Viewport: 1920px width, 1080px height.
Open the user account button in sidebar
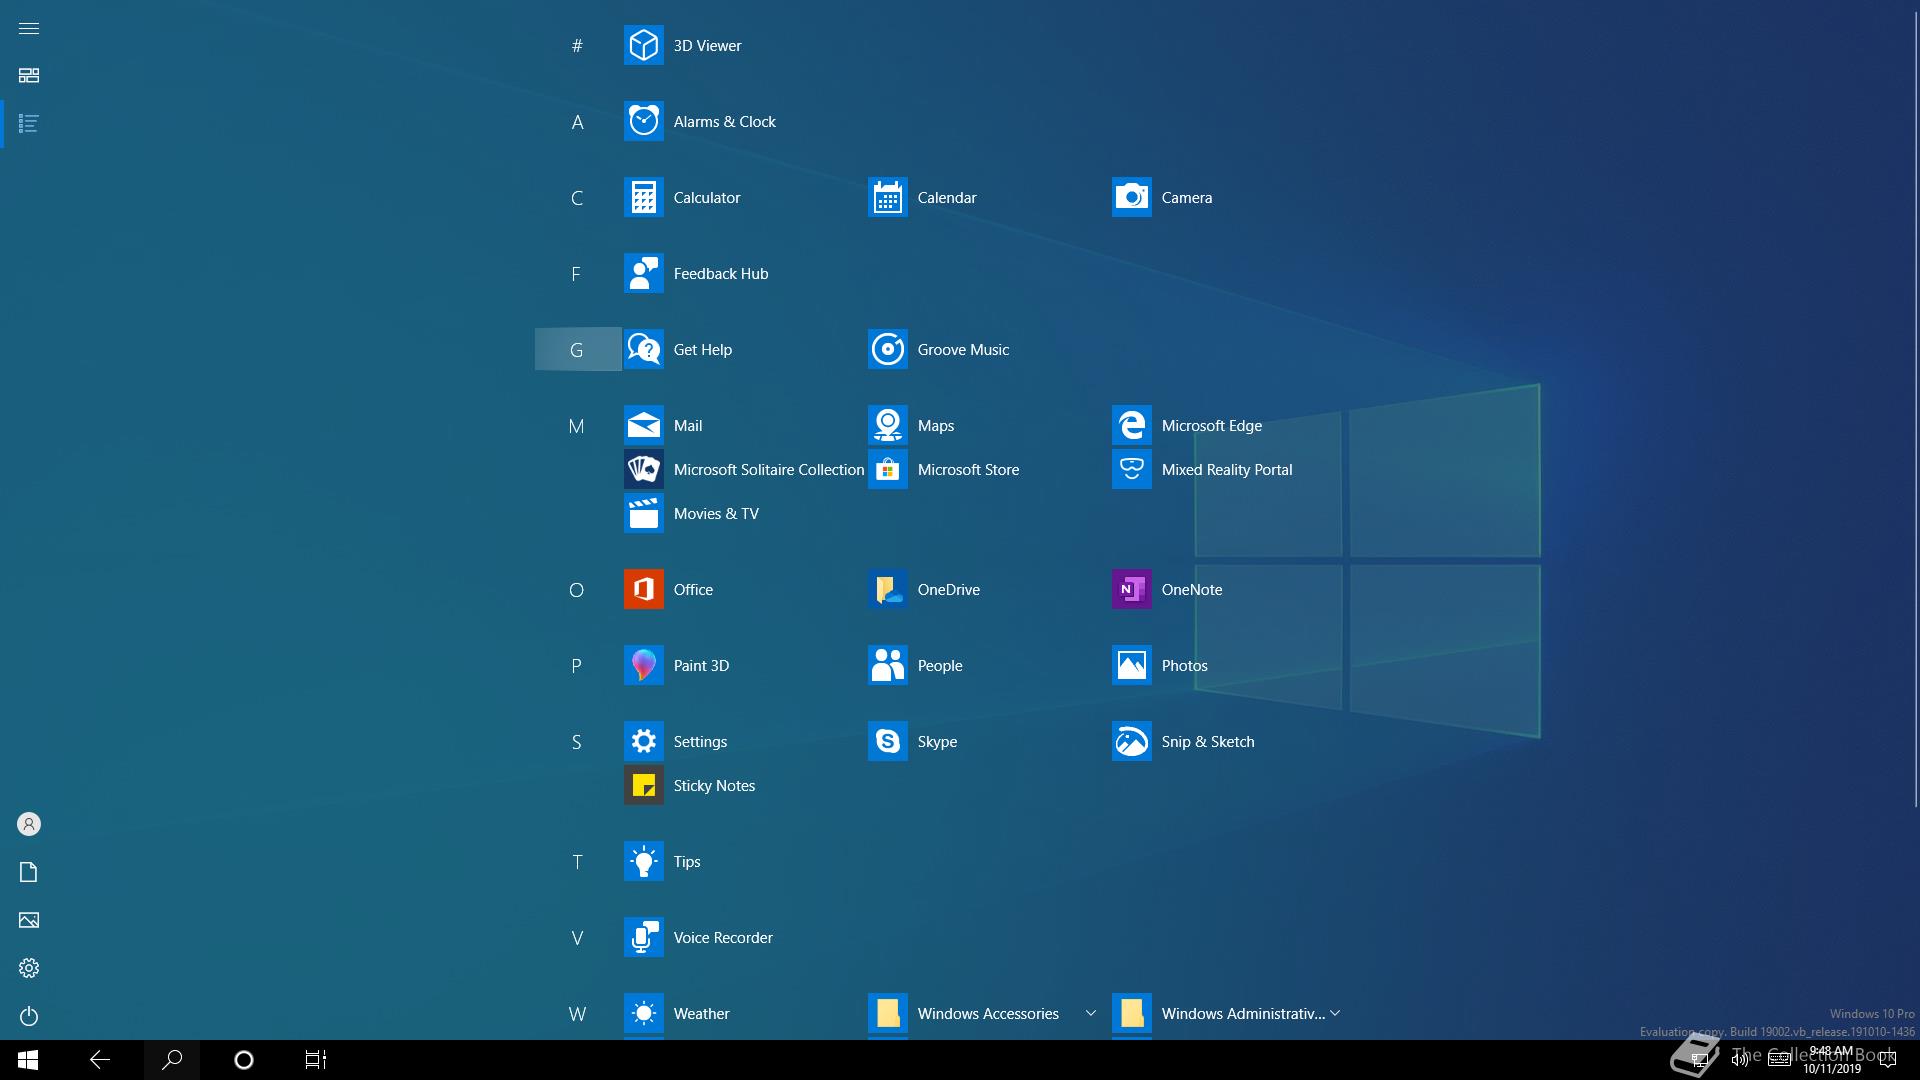(x=29, y=824)
